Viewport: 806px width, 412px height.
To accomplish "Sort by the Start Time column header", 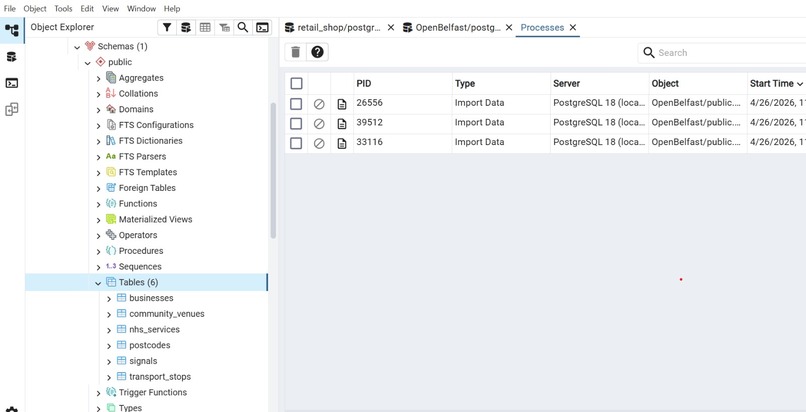I will point(776,84).
